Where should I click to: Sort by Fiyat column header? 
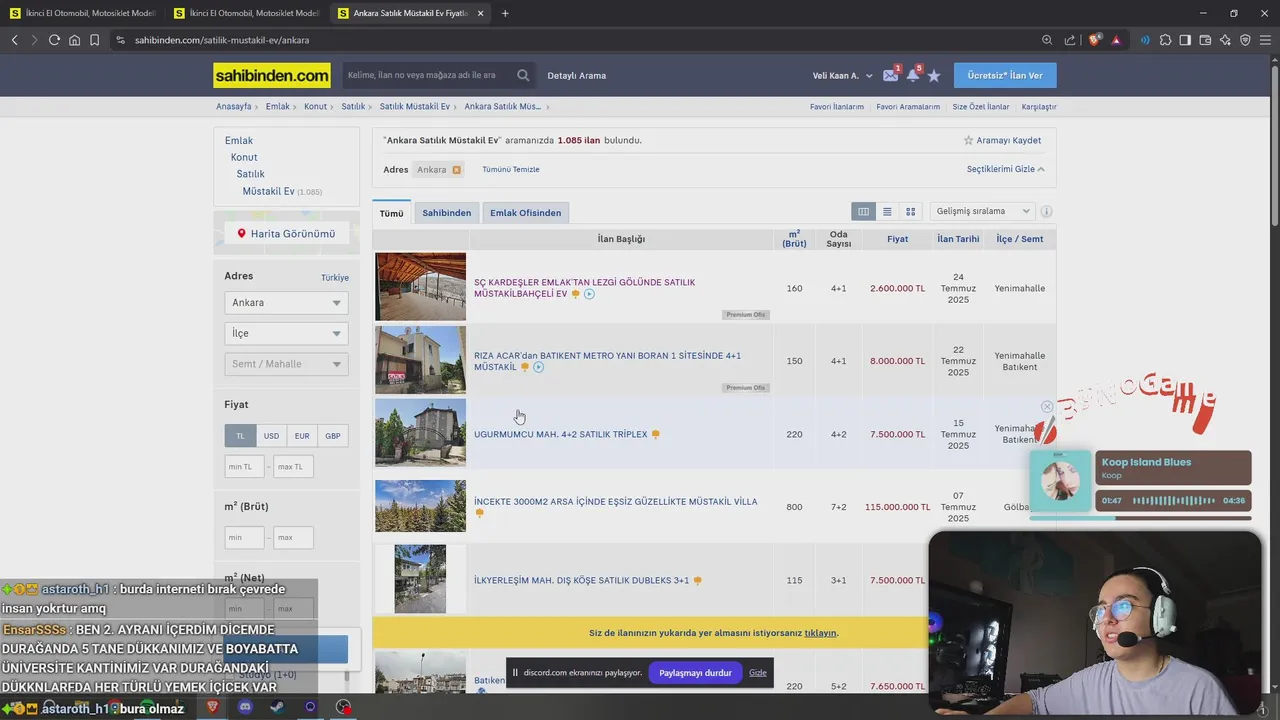tap(897, 239)
